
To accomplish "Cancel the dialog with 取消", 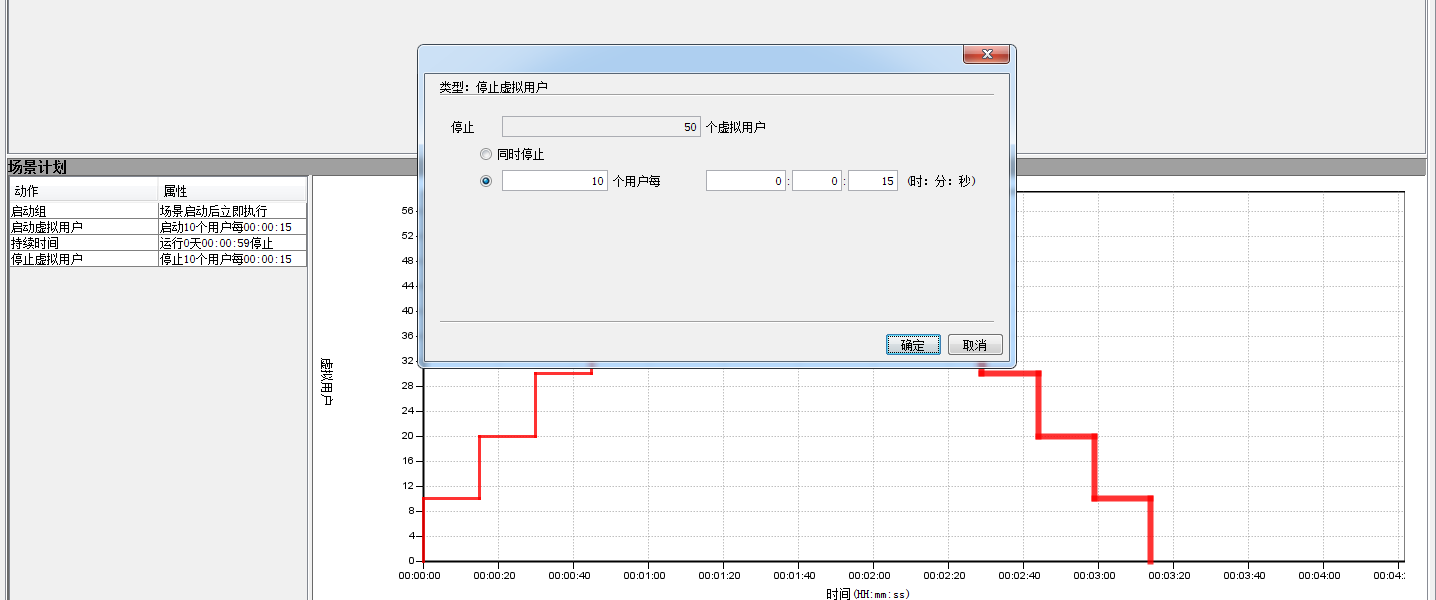I will 974,345.
